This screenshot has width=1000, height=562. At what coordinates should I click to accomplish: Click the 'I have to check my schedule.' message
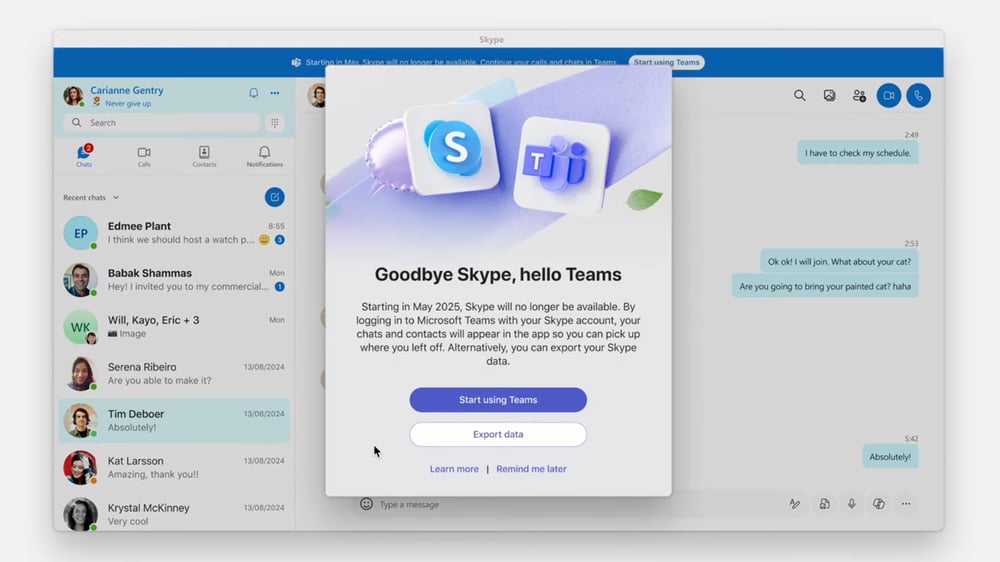pyautogui.click(x=858, y=153)
